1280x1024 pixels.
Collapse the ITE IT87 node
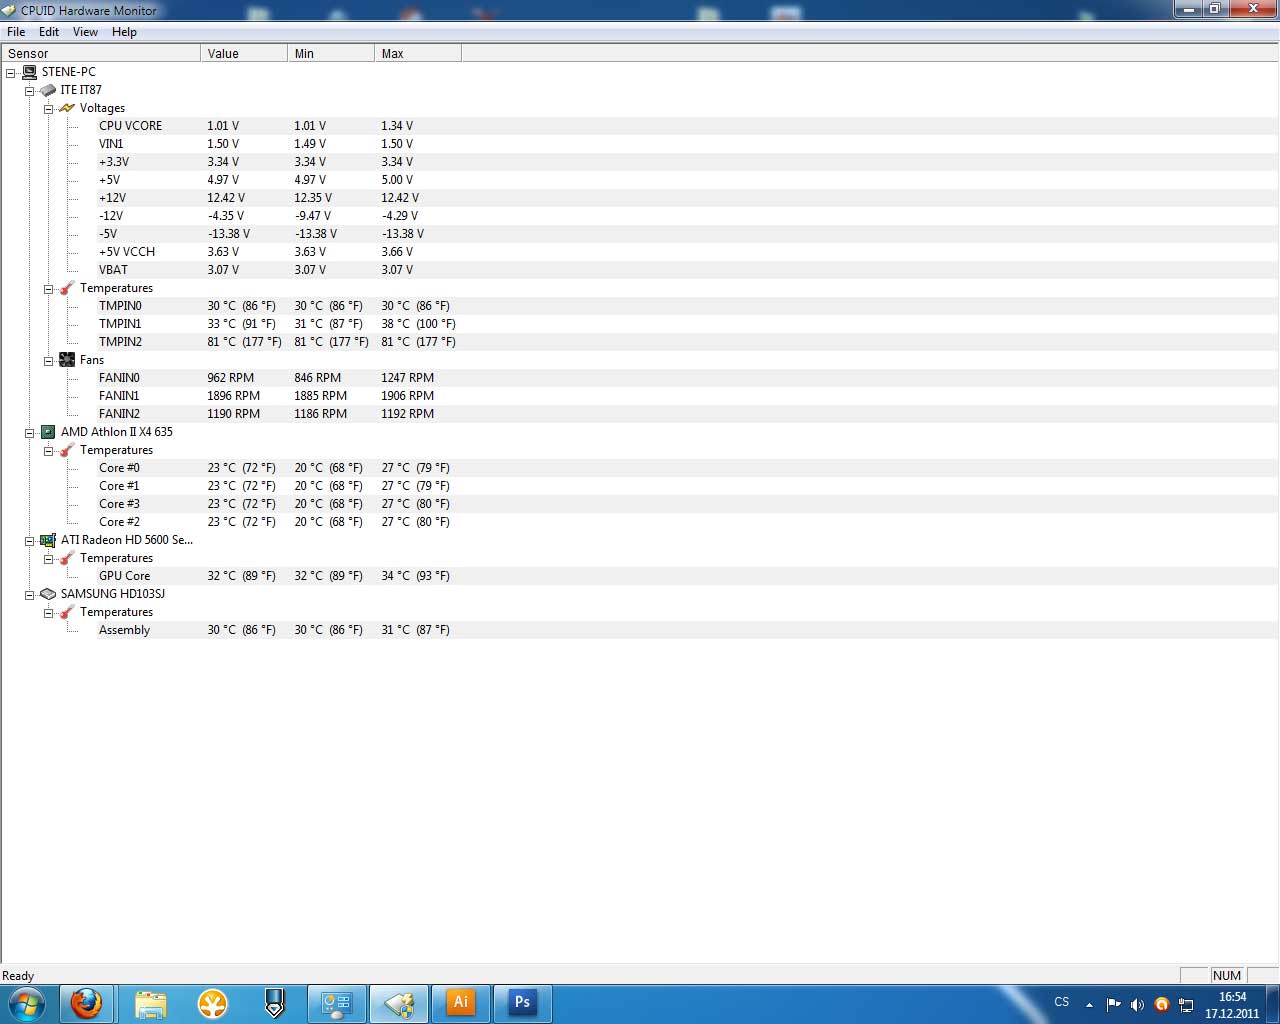[x=30, y=91]
